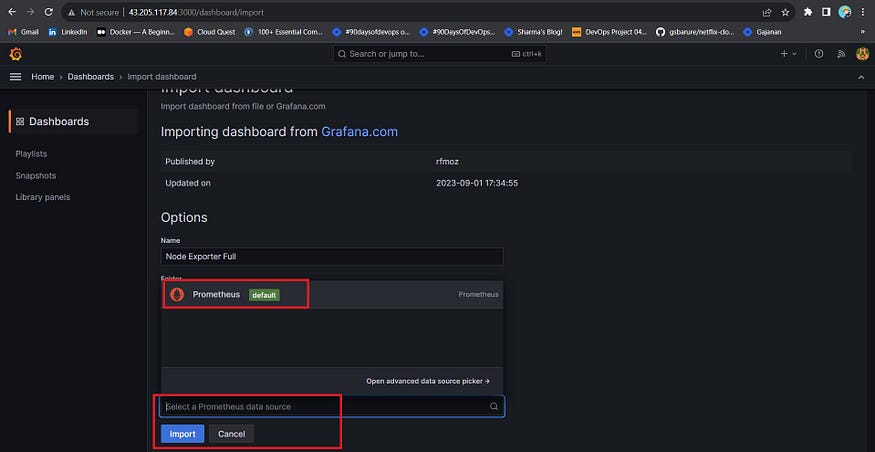Click the Name field Node Exporter Full

332,257
